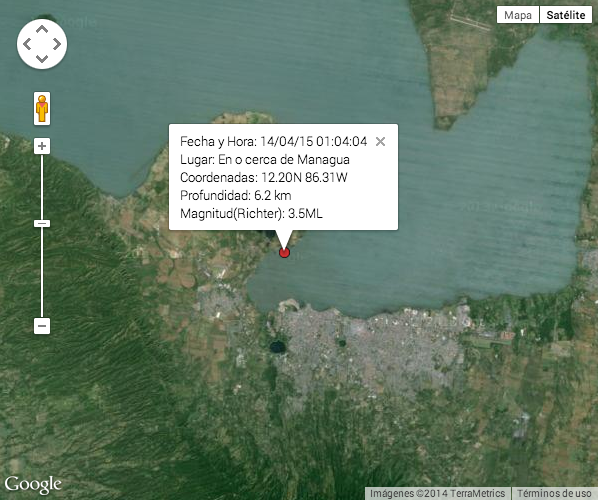Viewport: 598px width, 501px height.
Task: Zoom in with the plus button
Action: (42, 146)
